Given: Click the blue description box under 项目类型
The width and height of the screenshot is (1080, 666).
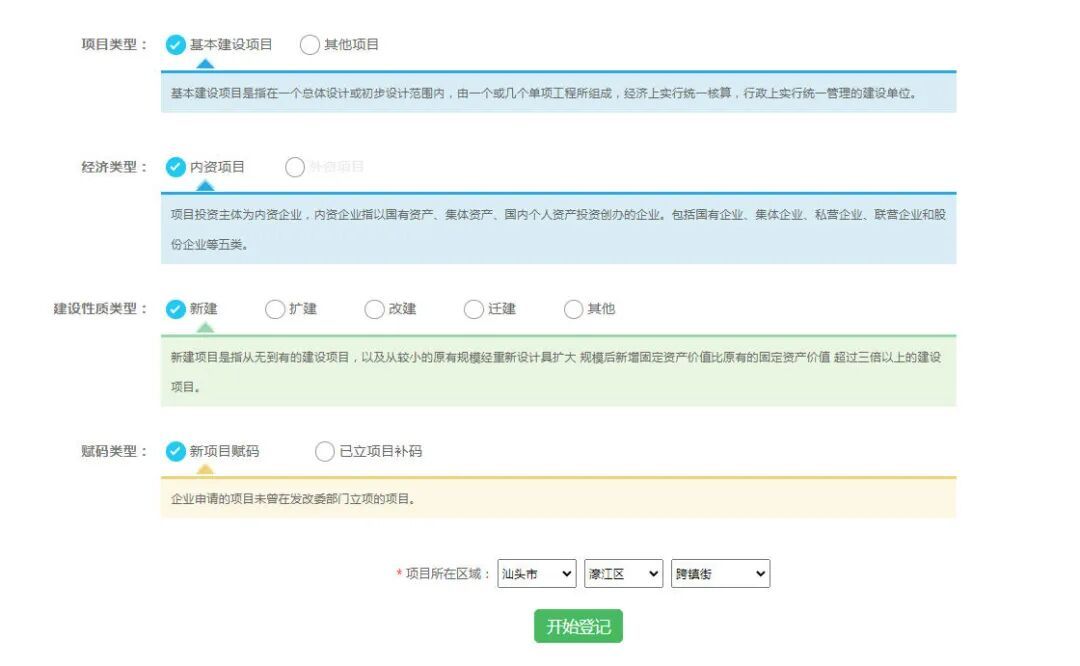Looking at the screenshot, I should (x=558, y=93).
